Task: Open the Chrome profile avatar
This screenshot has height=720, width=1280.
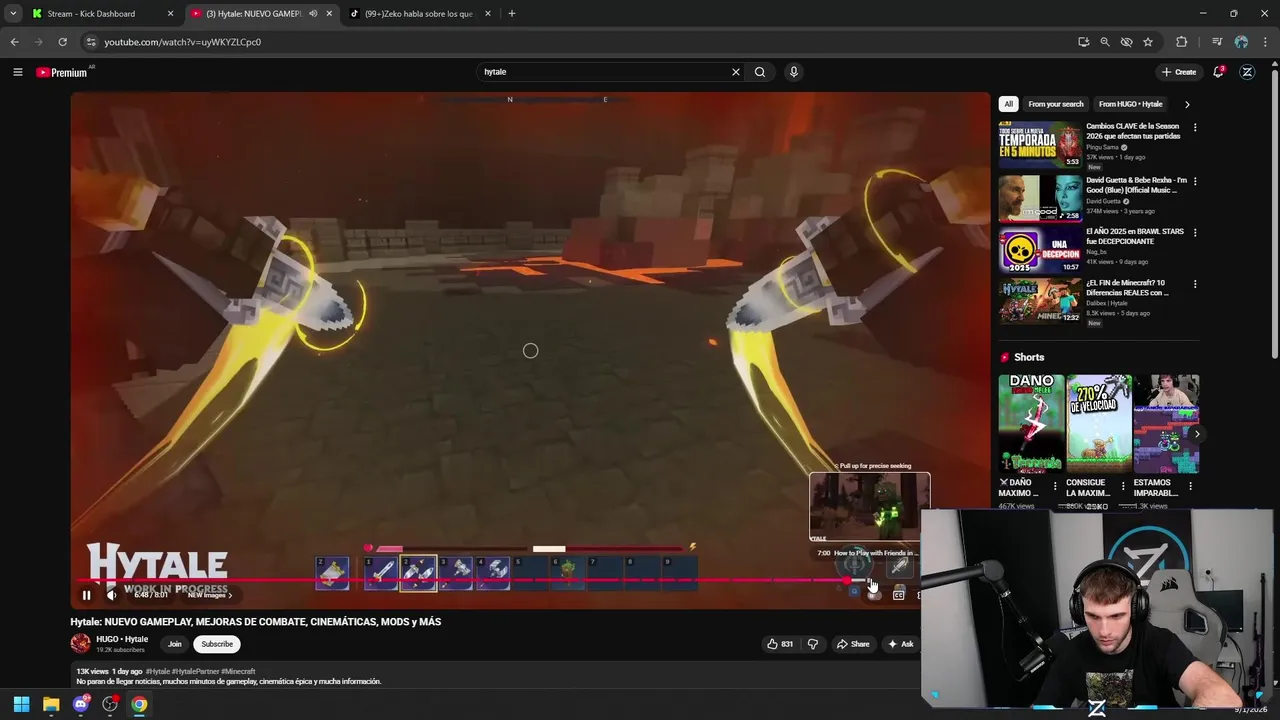Action: tap(1241, 42)
